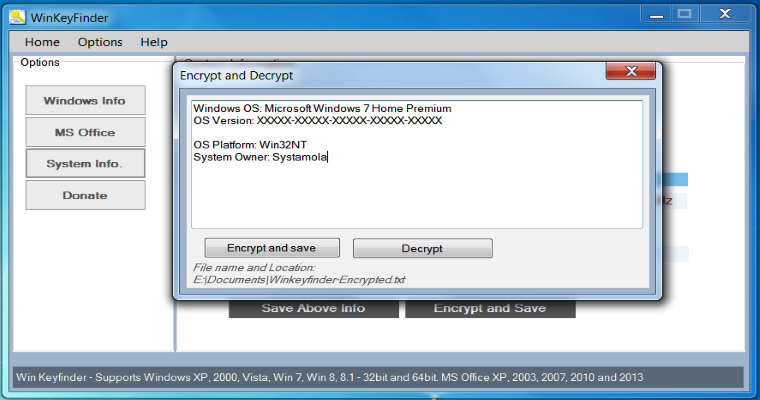Maximize the WinKeyFinder window
The image size is (760, 400).
point(684,14)
